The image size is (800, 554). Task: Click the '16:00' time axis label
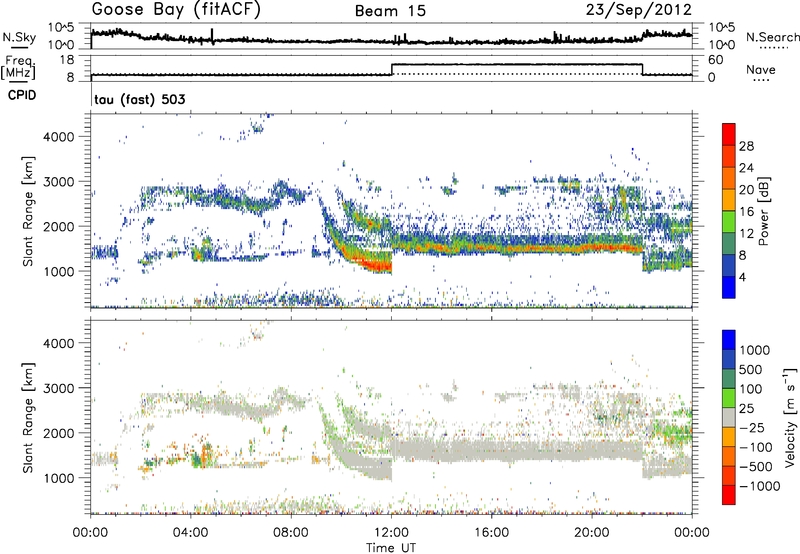coord(492,533)
